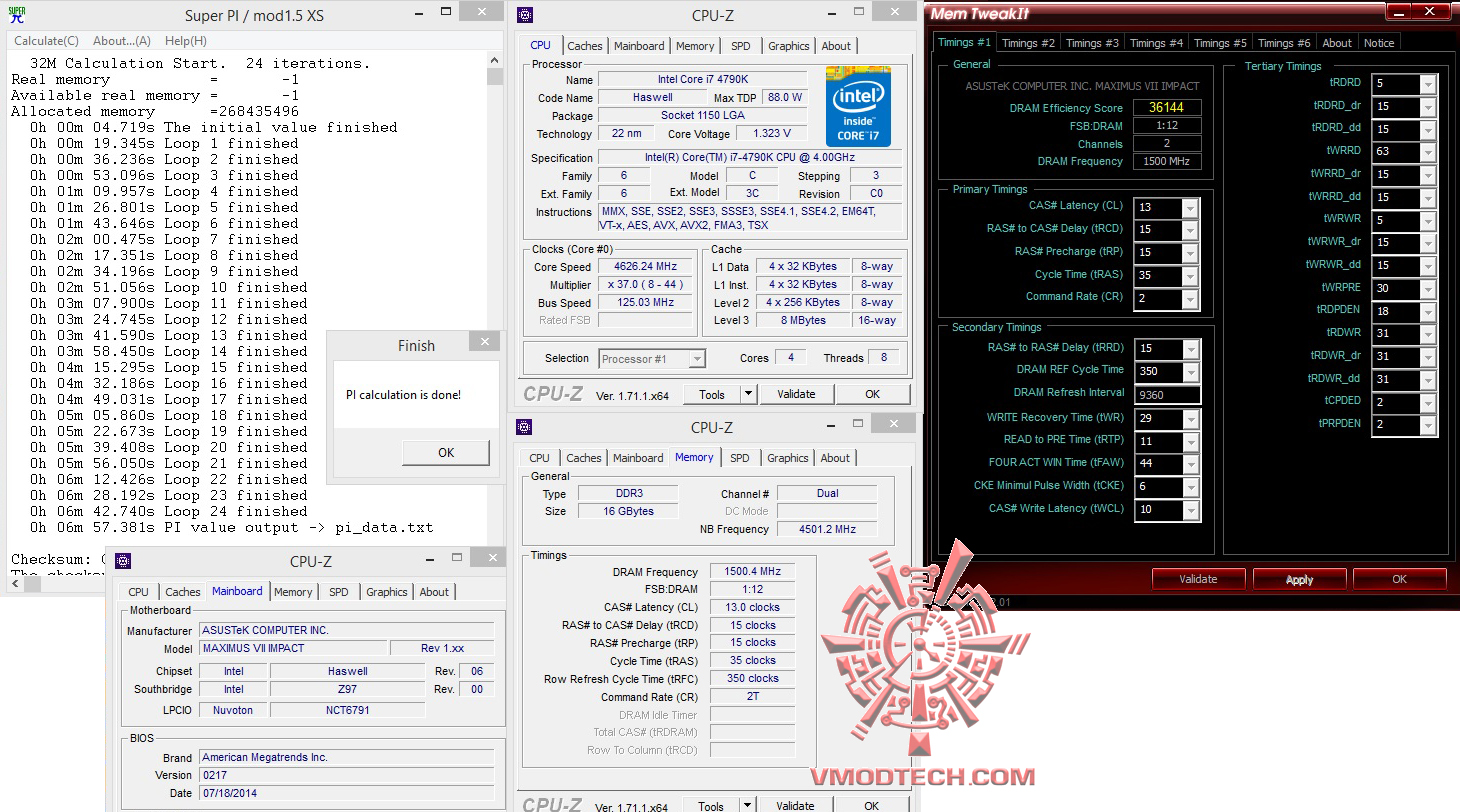Open the READ to PRE Time (tRTP) dropdown

pyautogui.click(x=1190, y=441)
